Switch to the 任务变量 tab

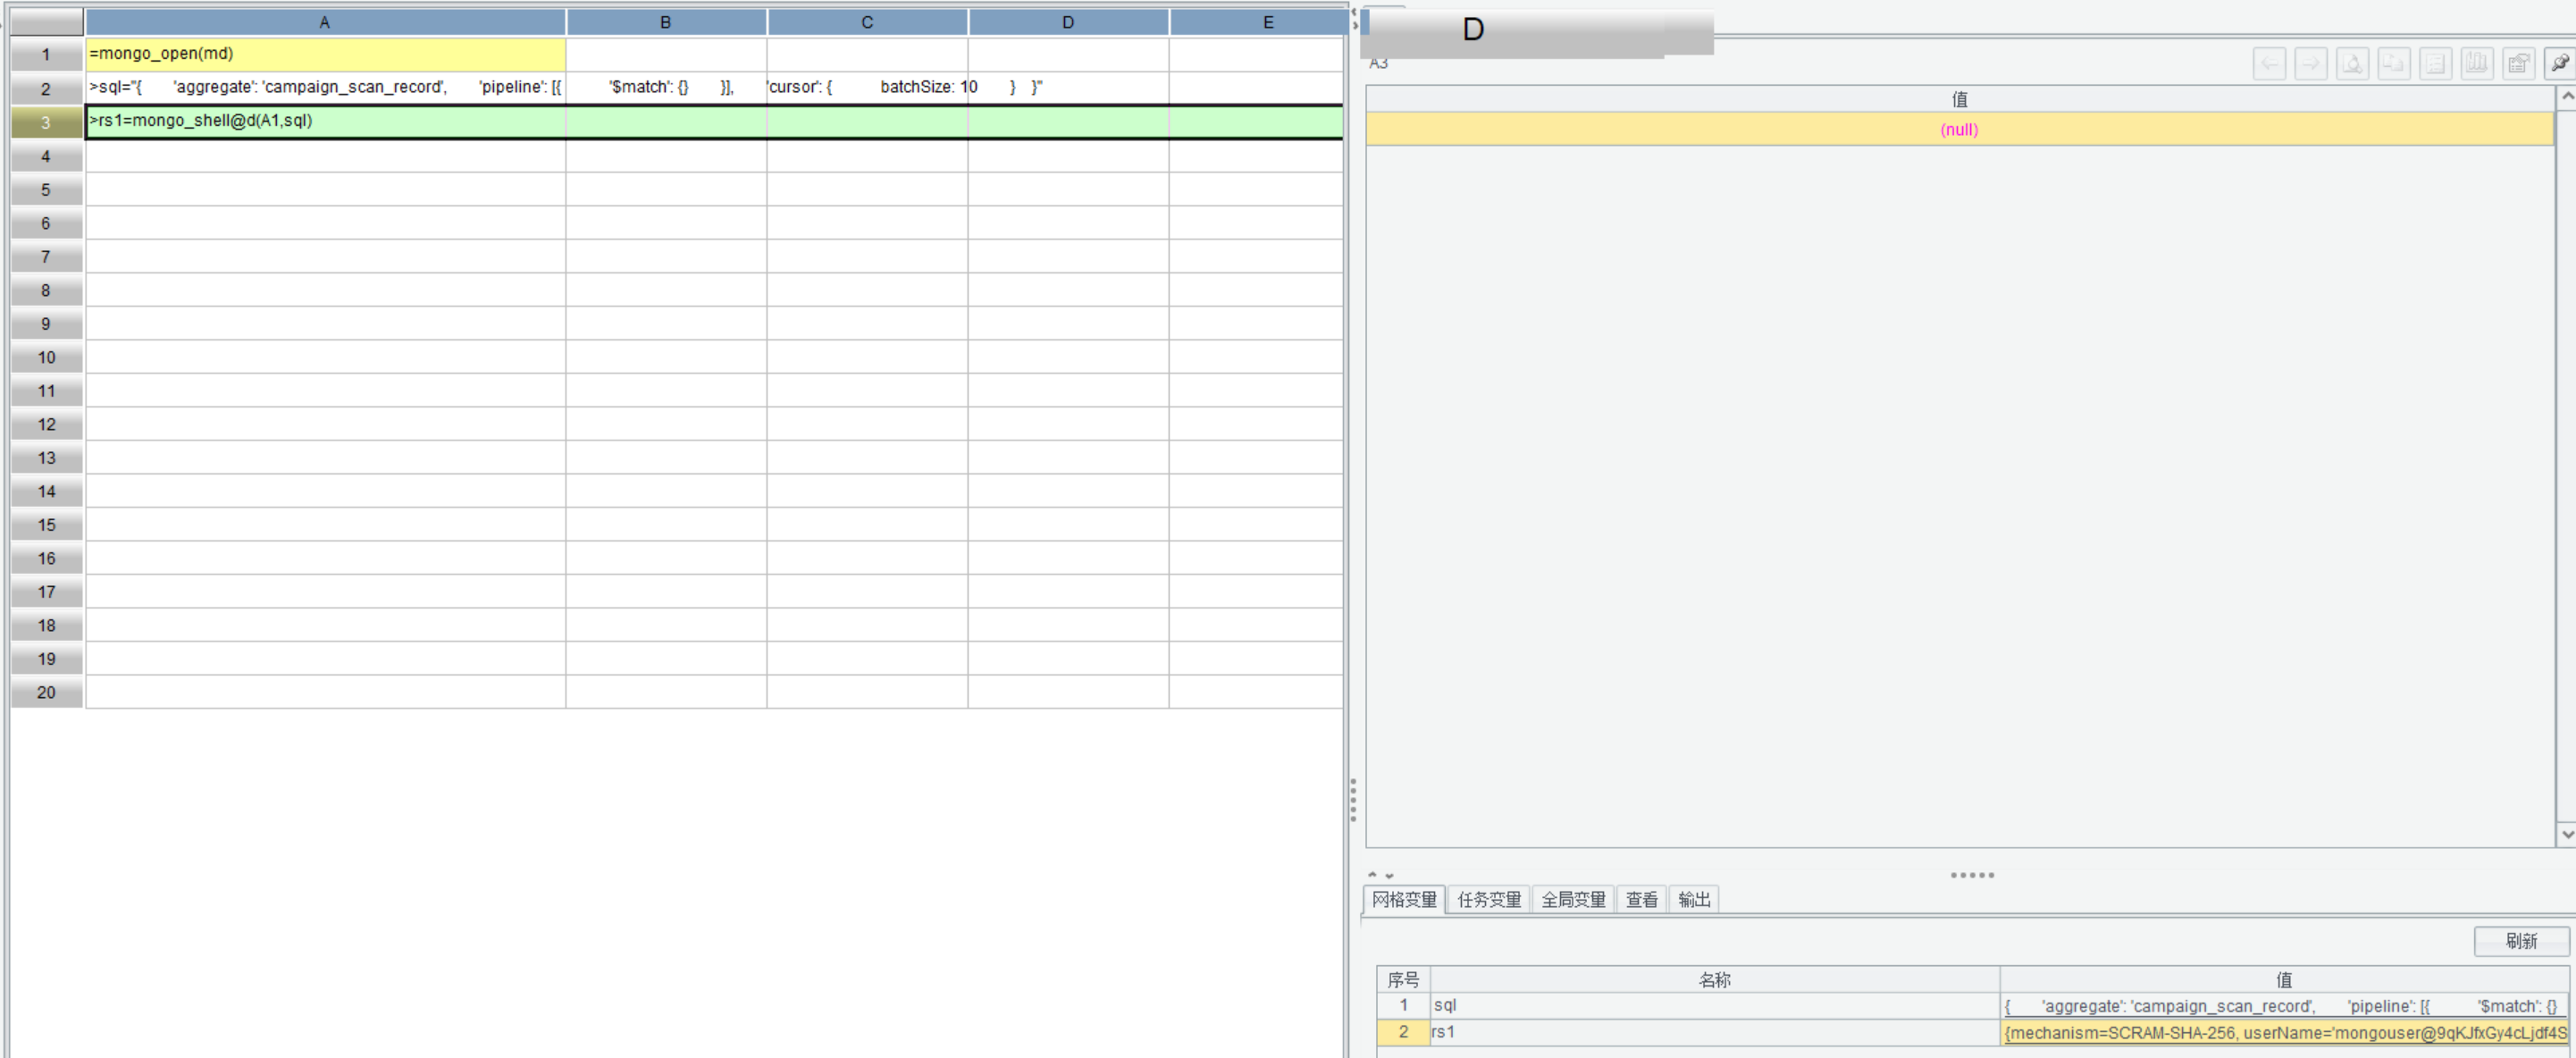click(1488, 900)
